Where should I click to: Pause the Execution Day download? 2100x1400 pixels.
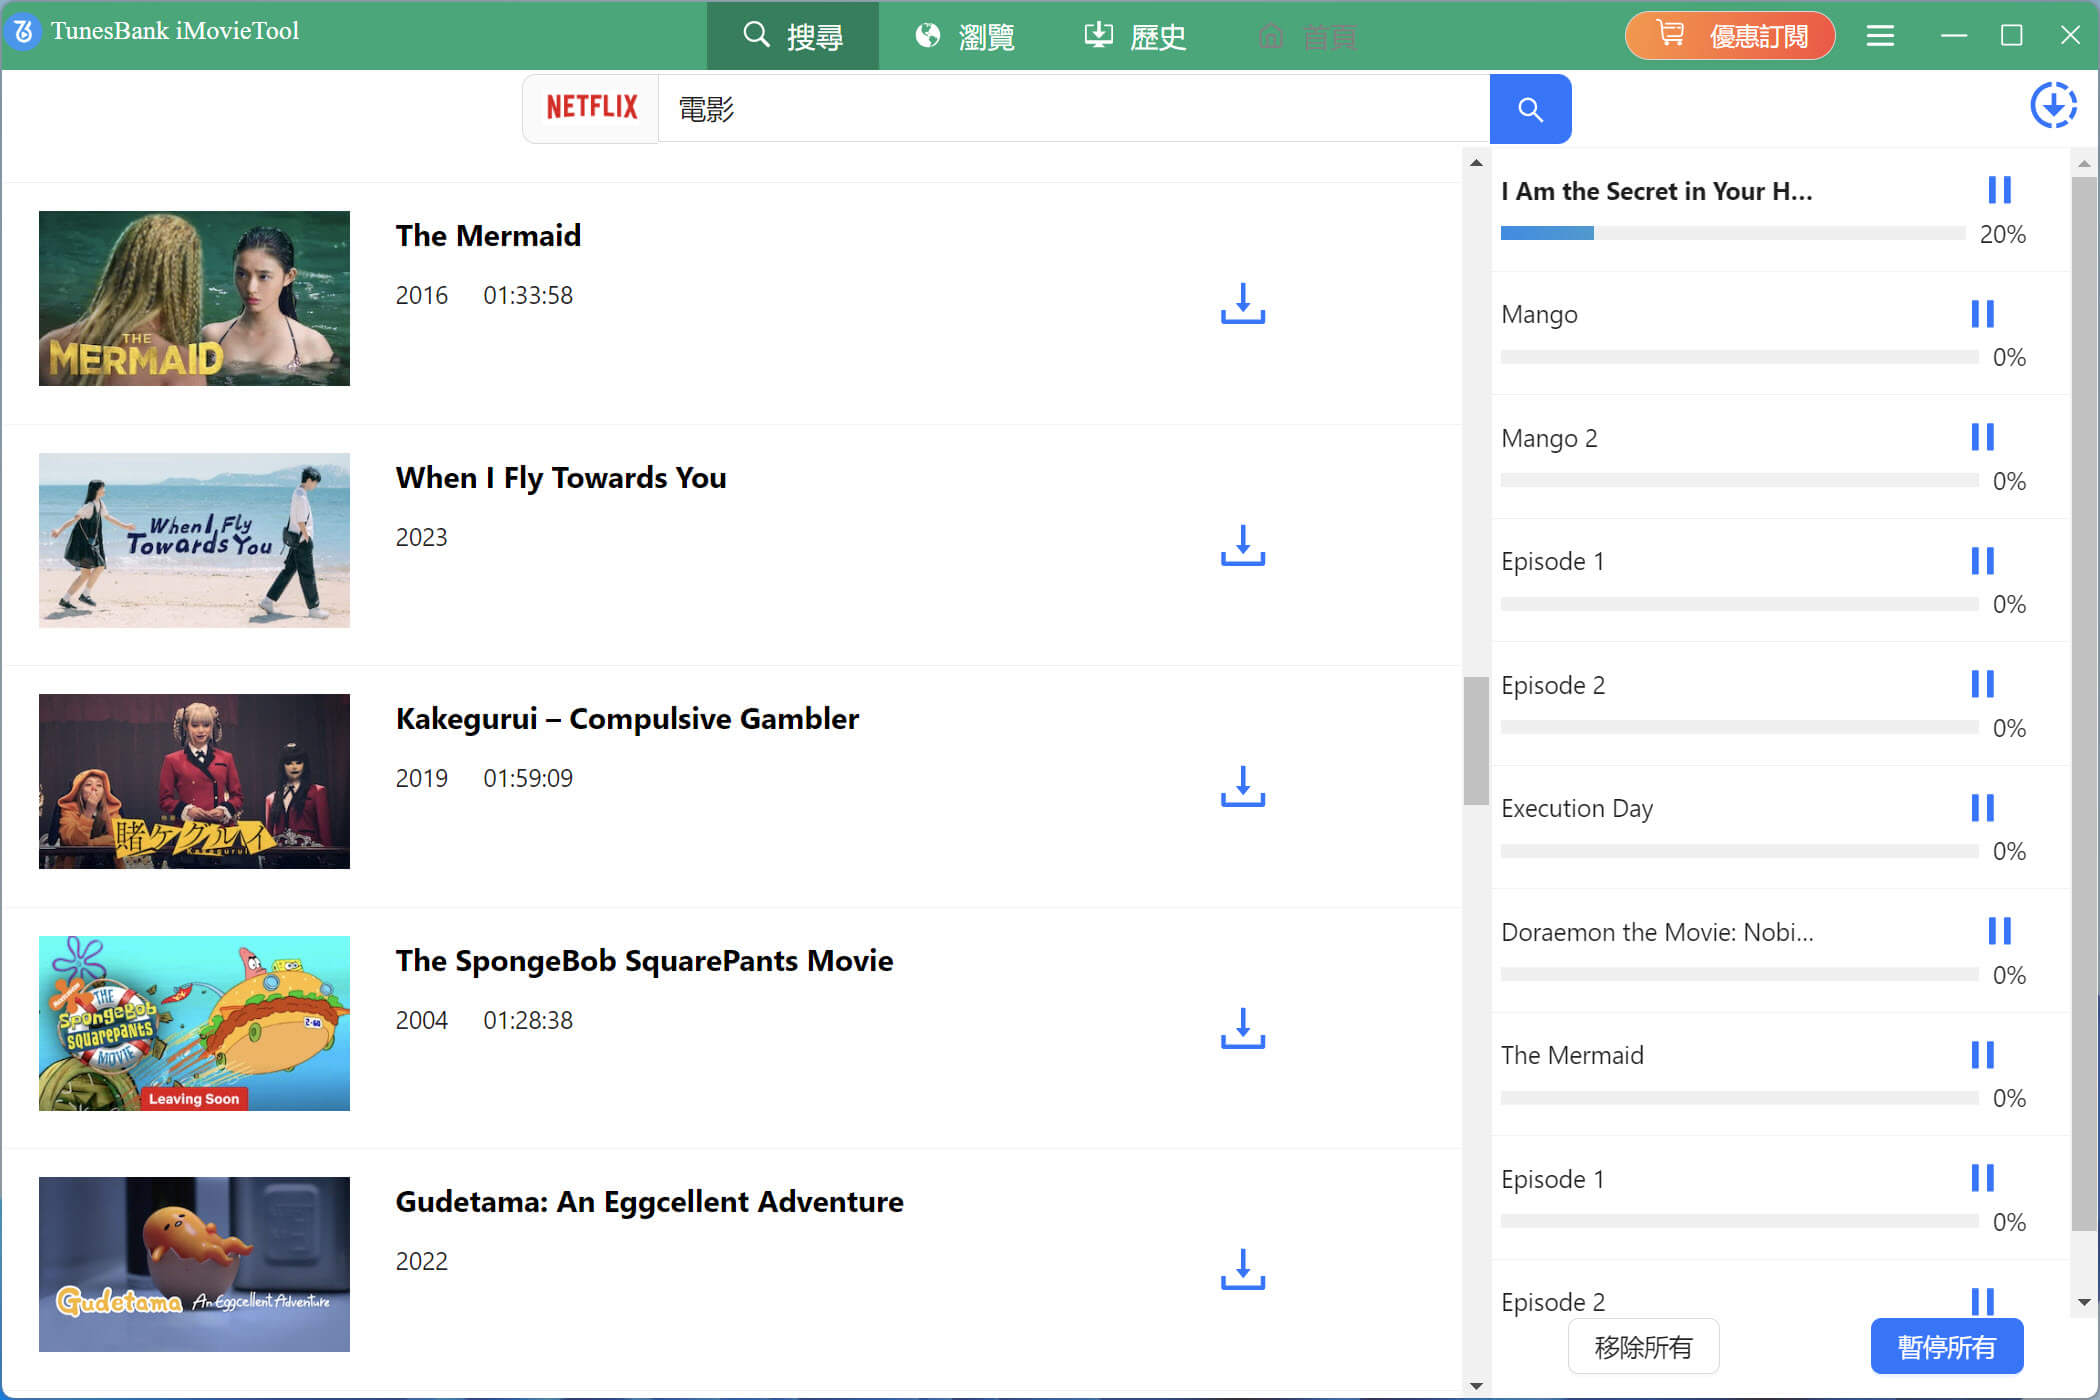tap(1982, 808)
